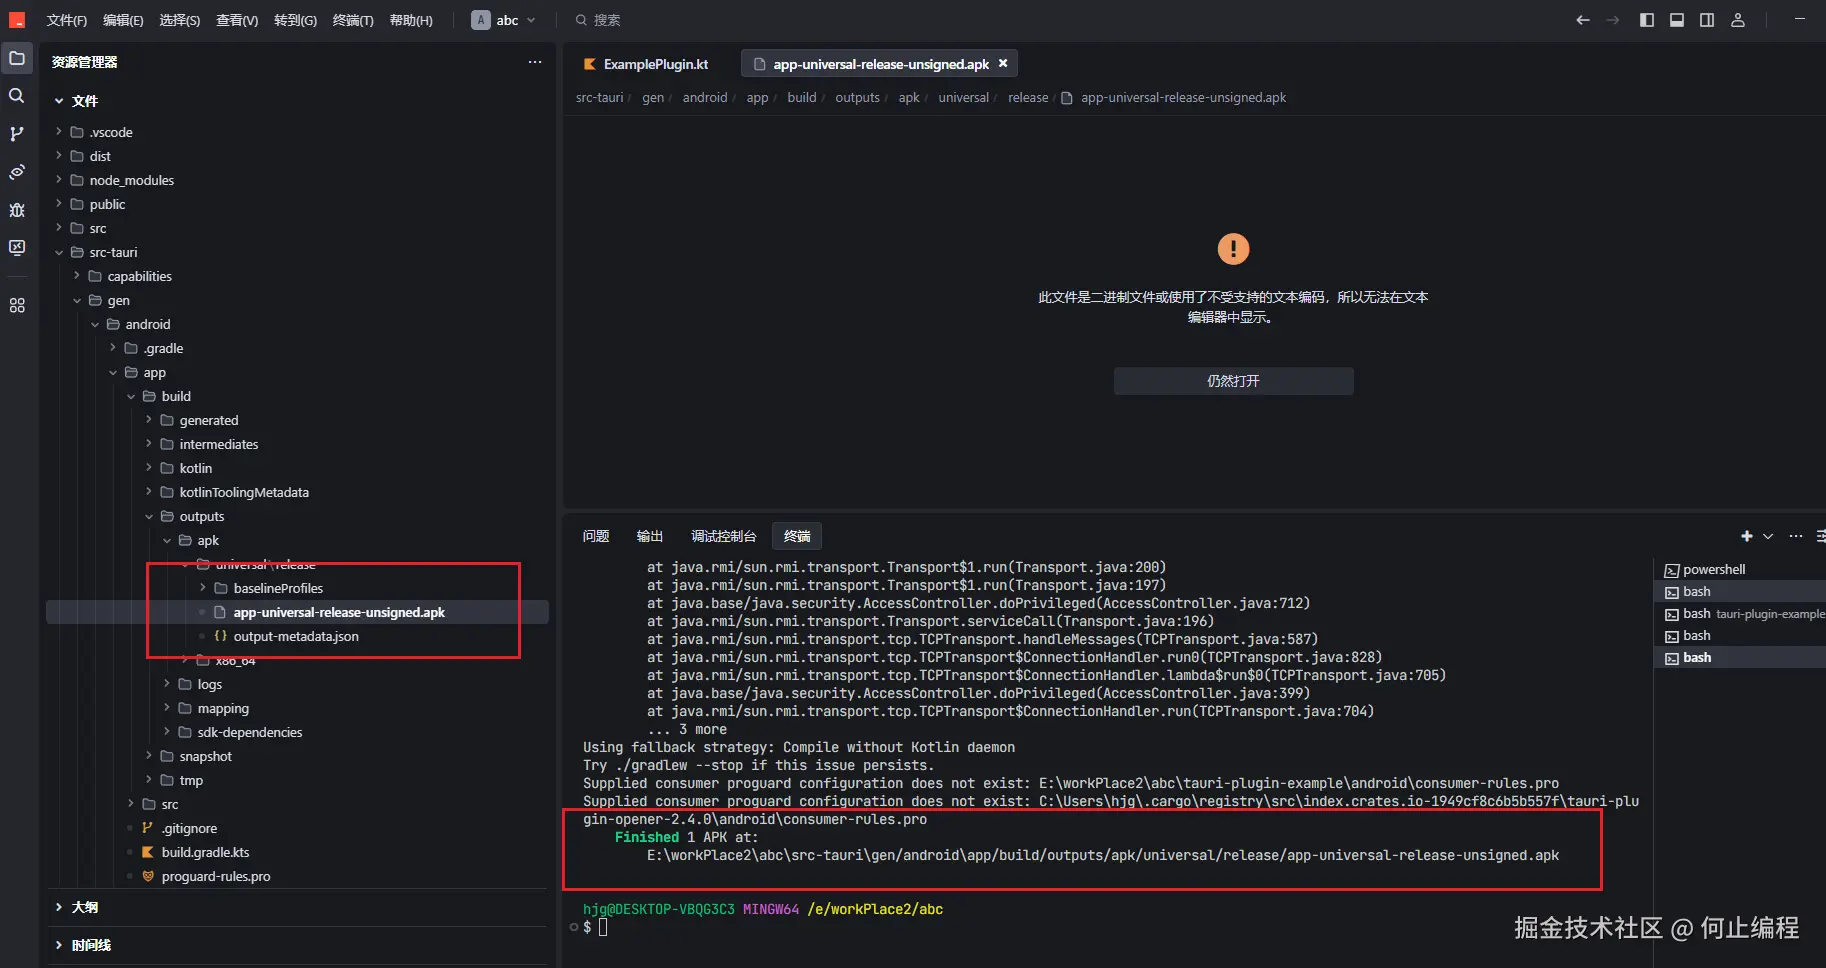The height and width of the screenshot is (968, 1826).
Task: Close the app-universal-release-unsigned.apk tab
Action: click(1003, 63)
